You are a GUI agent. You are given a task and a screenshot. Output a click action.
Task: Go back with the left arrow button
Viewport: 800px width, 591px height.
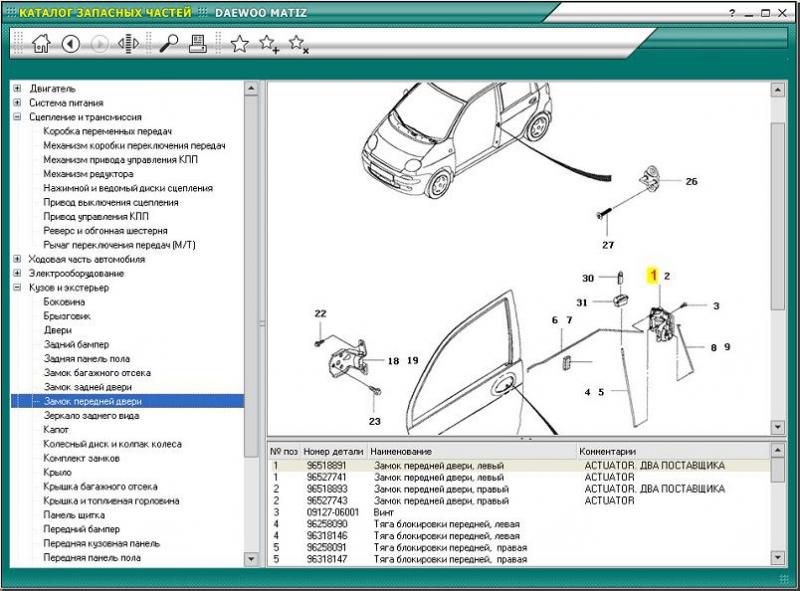coord(70,43)
